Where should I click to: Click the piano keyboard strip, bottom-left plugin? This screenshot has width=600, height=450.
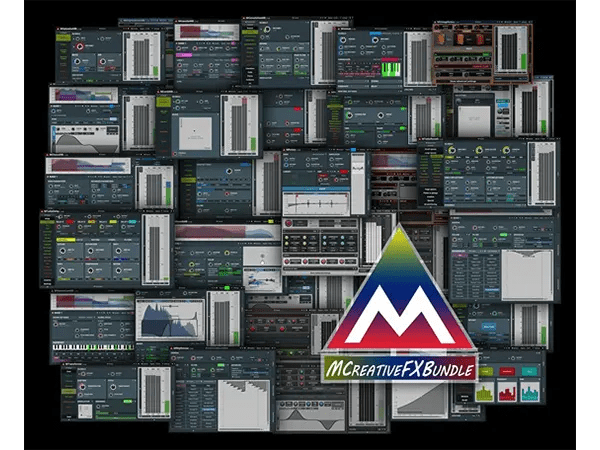coord(93,347)
